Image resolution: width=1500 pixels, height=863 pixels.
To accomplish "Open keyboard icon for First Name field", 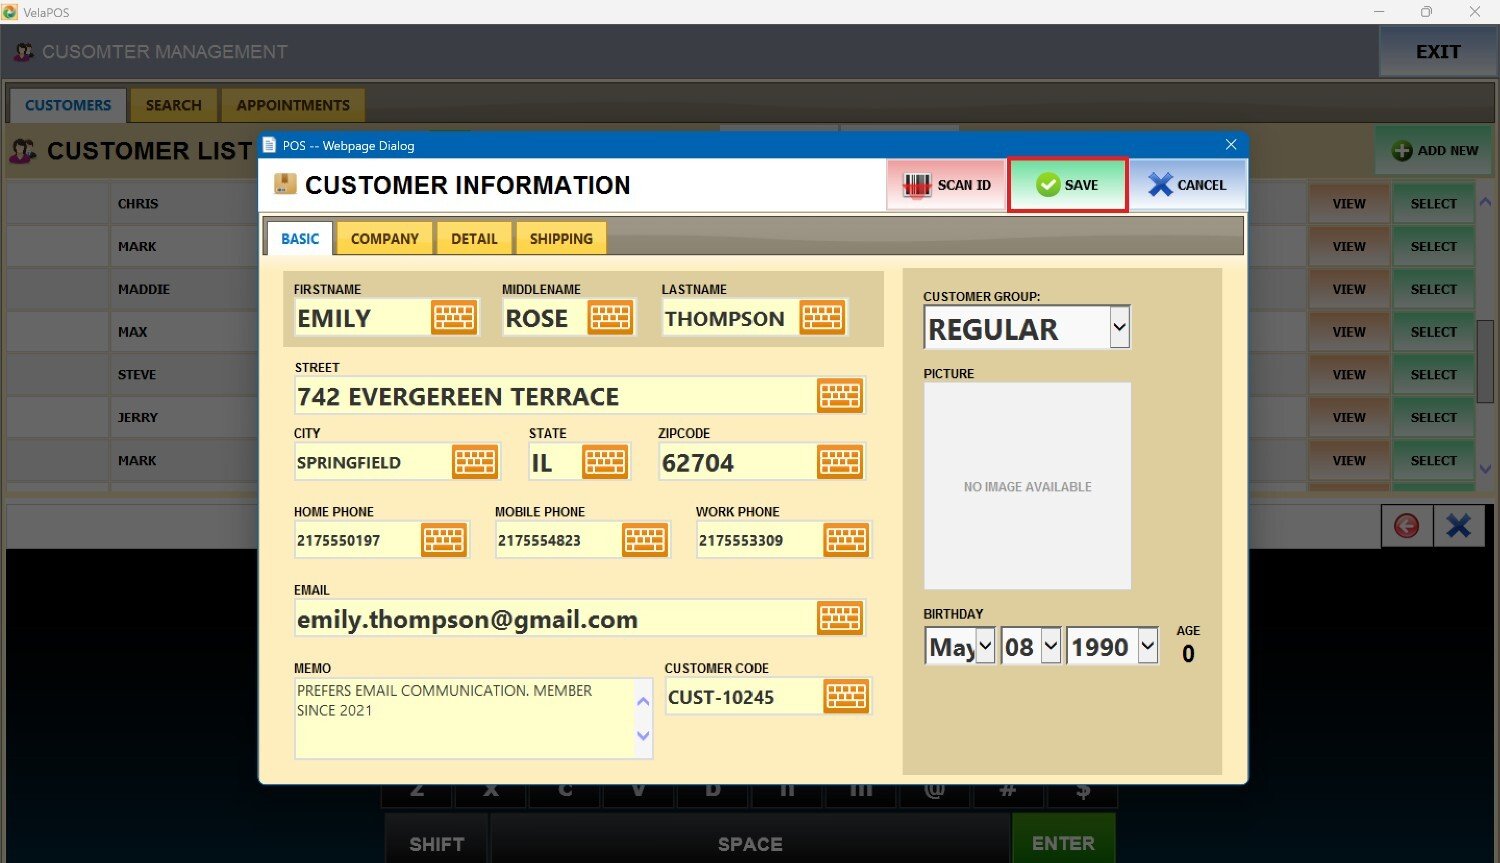I will [x=453, y=318].
